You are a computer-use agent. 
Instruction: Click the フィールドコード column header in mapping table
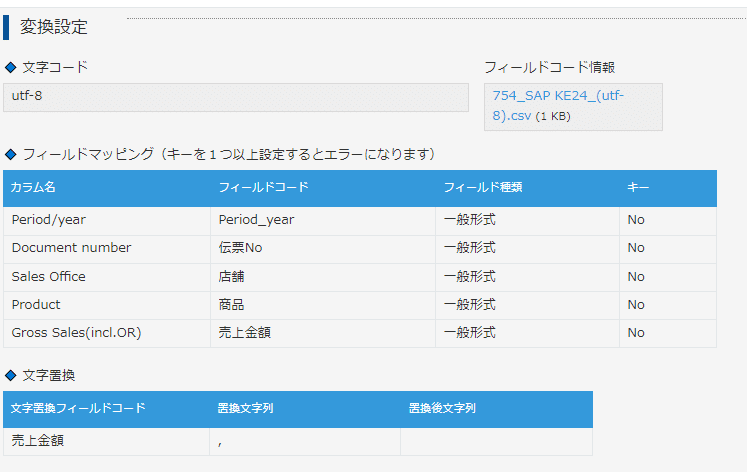pyautogui.click(x=263, y=187)
